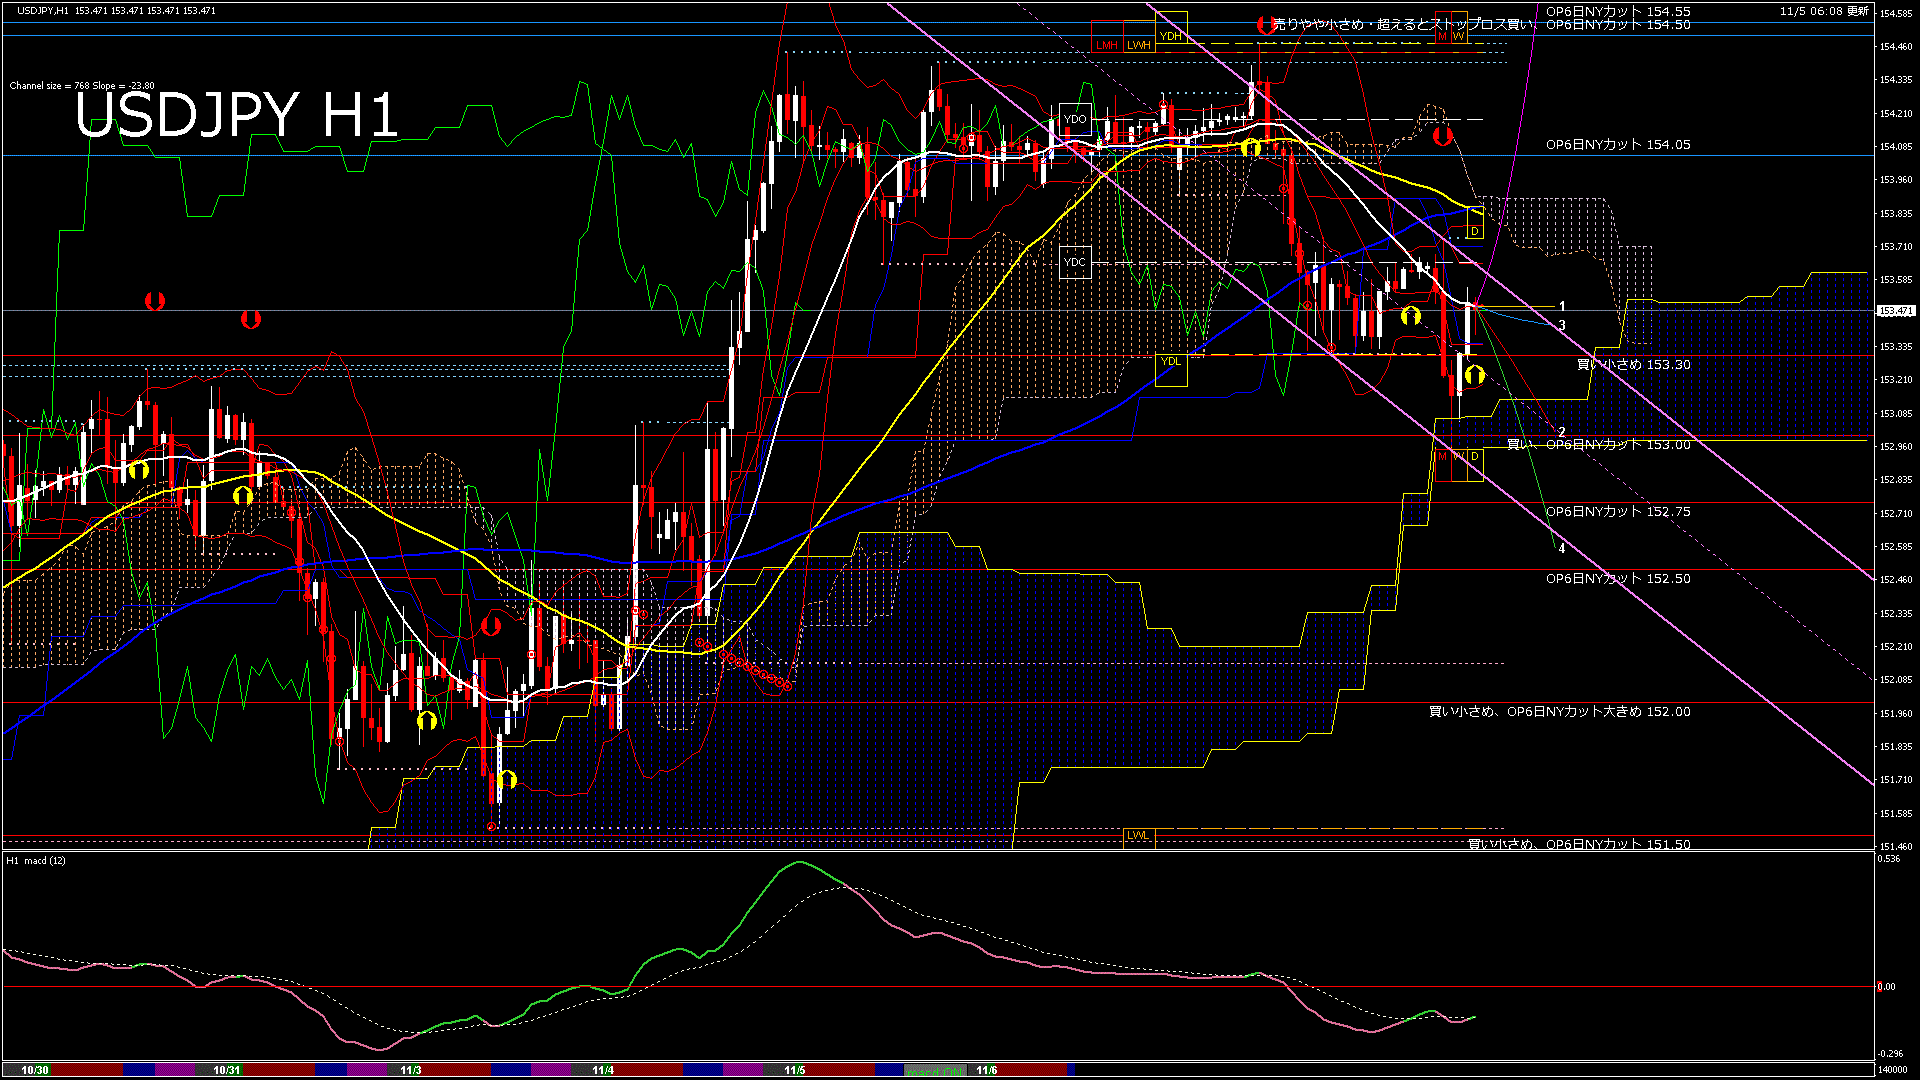Click the YDO label box
This screenshot has height=1080, width=1920.
click(x=1075, y=119)
